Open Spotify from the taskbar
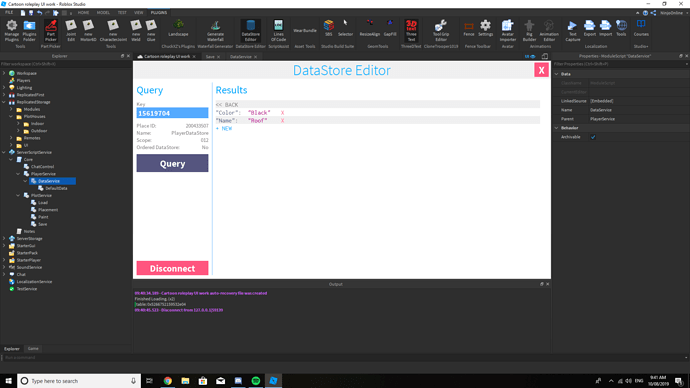Viewport: 690px width, 388px height. (256, 381)
